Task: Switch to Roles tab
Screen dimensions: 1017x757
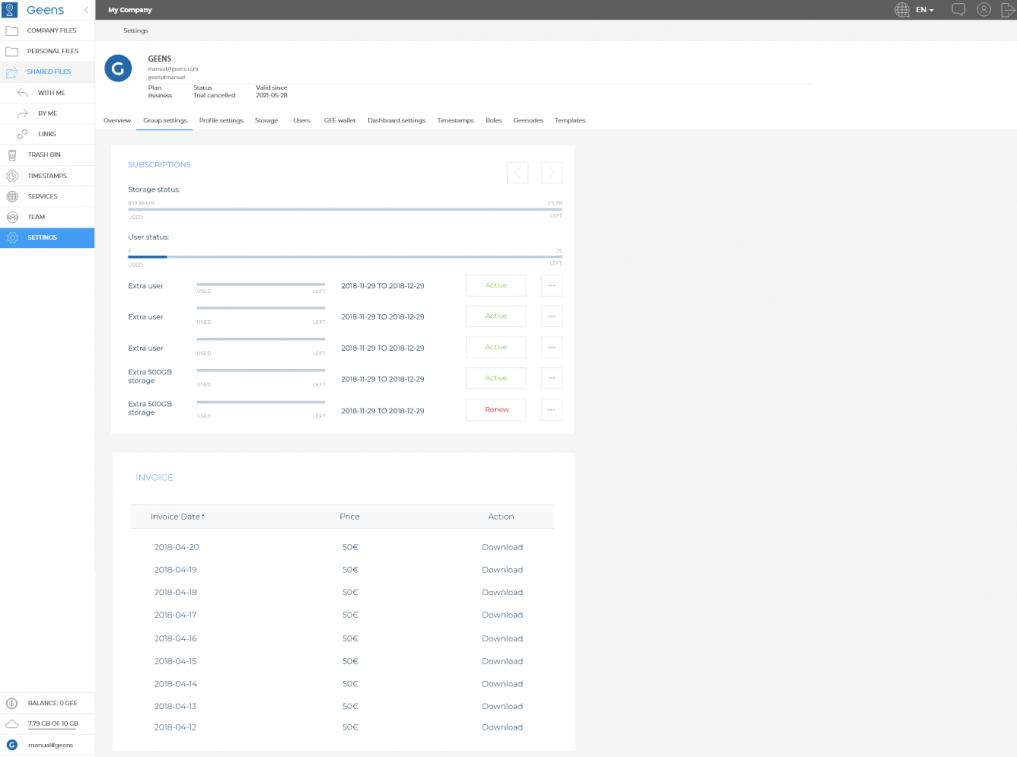Action: click(x=494, y=121)
